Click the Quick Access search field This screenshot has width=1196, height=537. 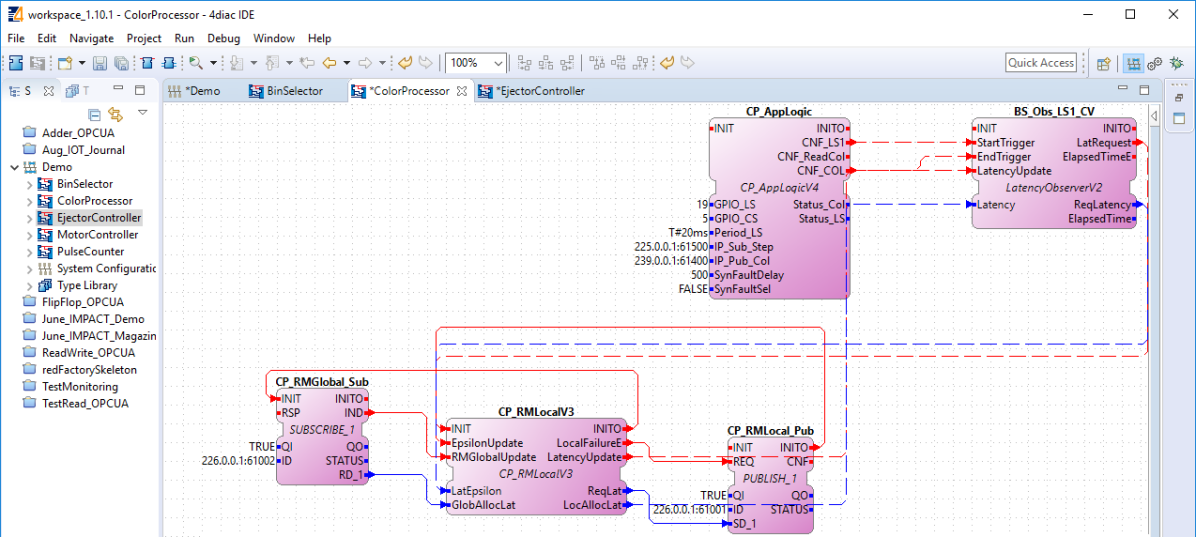1040,63
